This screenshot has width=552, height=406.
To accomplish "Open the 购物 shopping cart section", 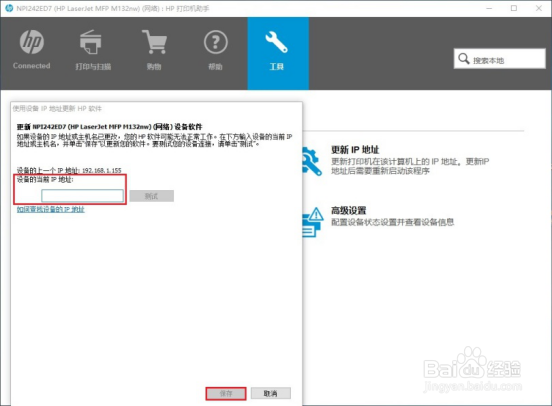I will pos(154,50).
